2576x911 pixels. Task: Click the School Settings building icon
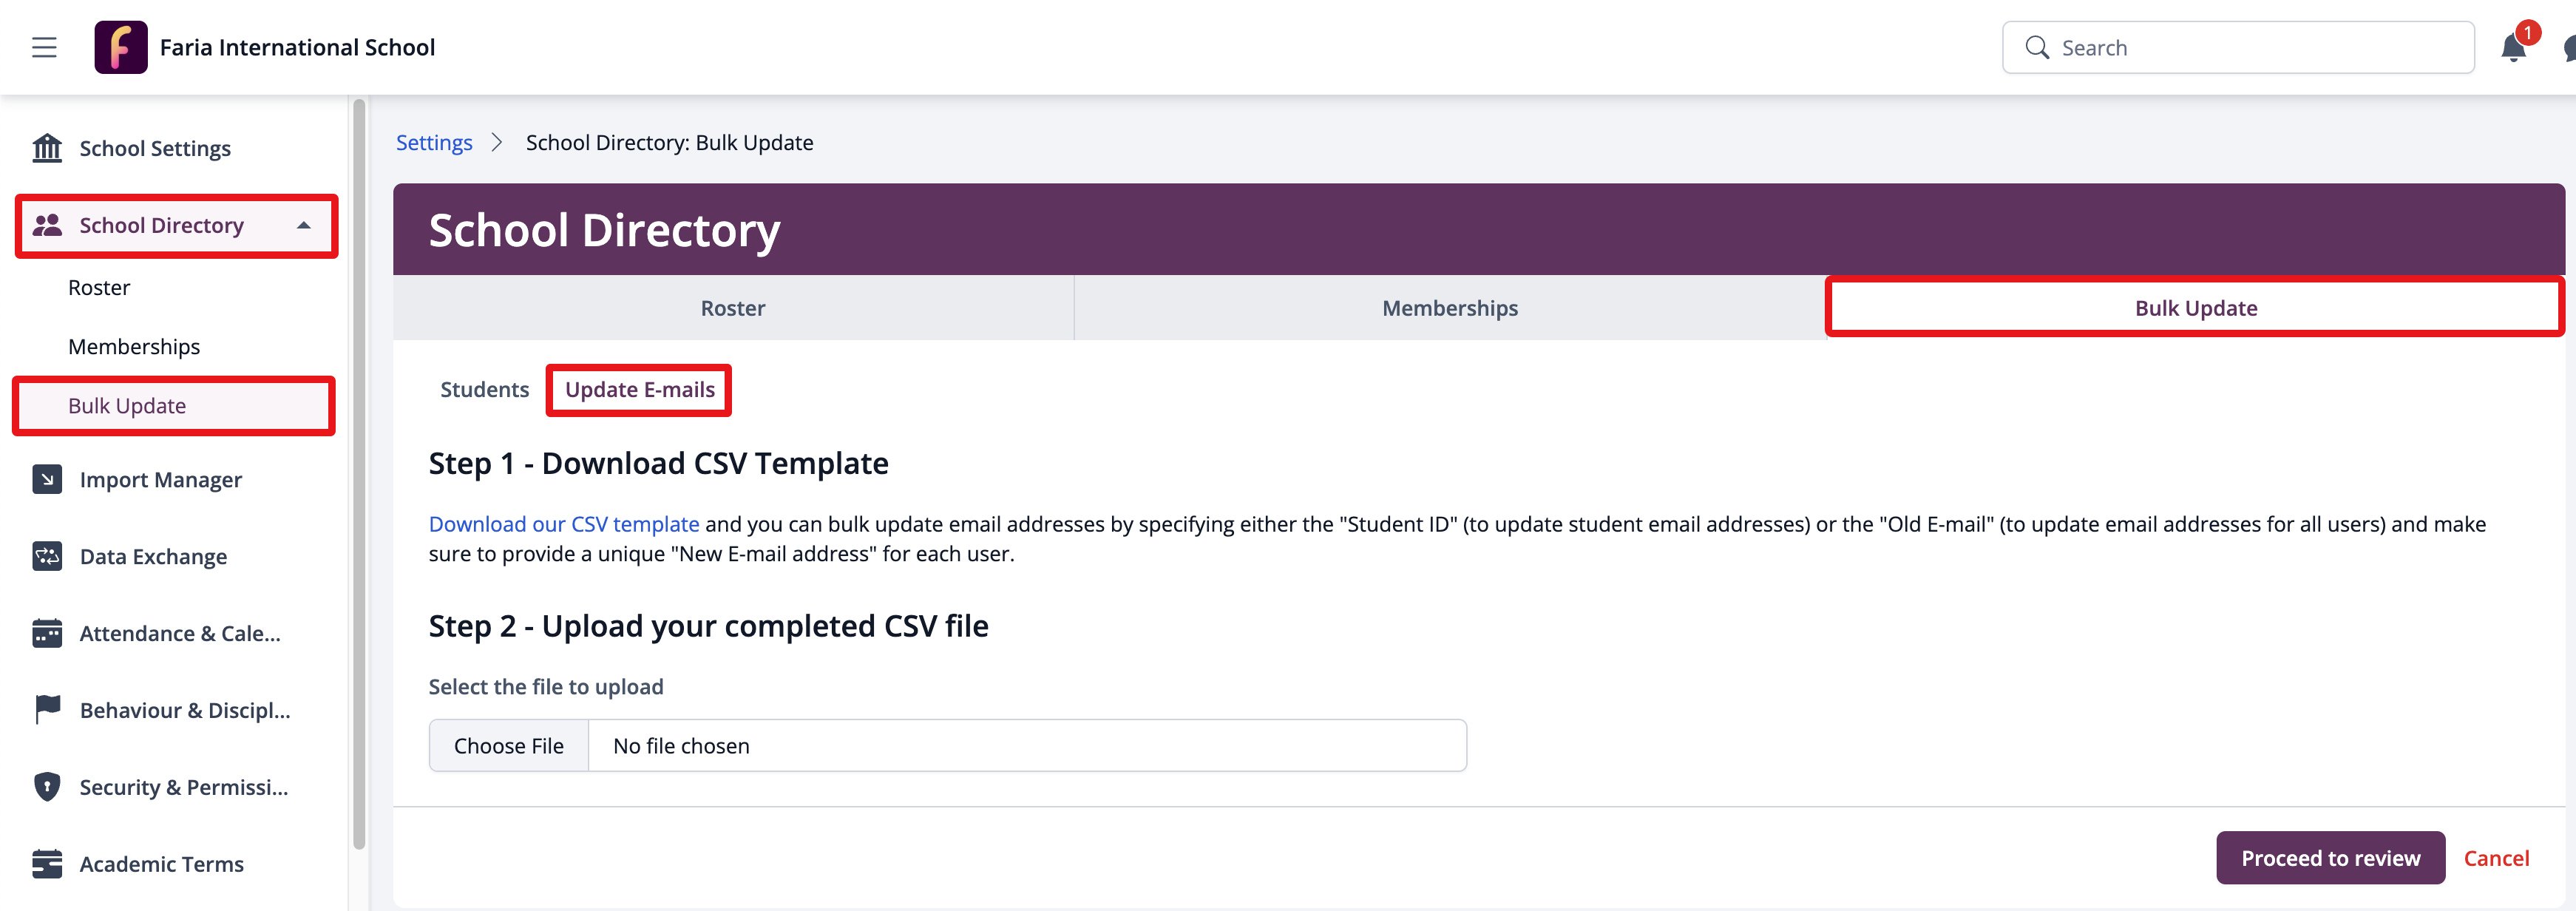pos(47,148)
